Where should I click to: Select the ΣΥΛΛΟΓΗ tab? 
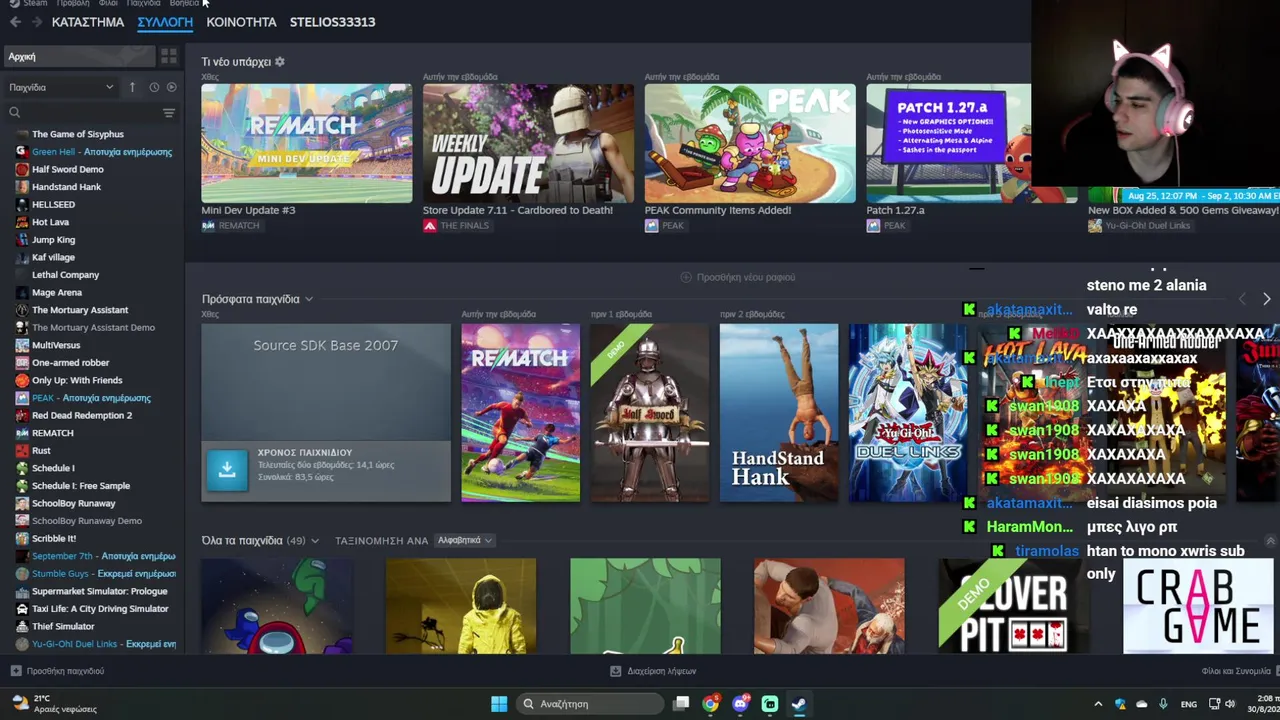point(165,22)
